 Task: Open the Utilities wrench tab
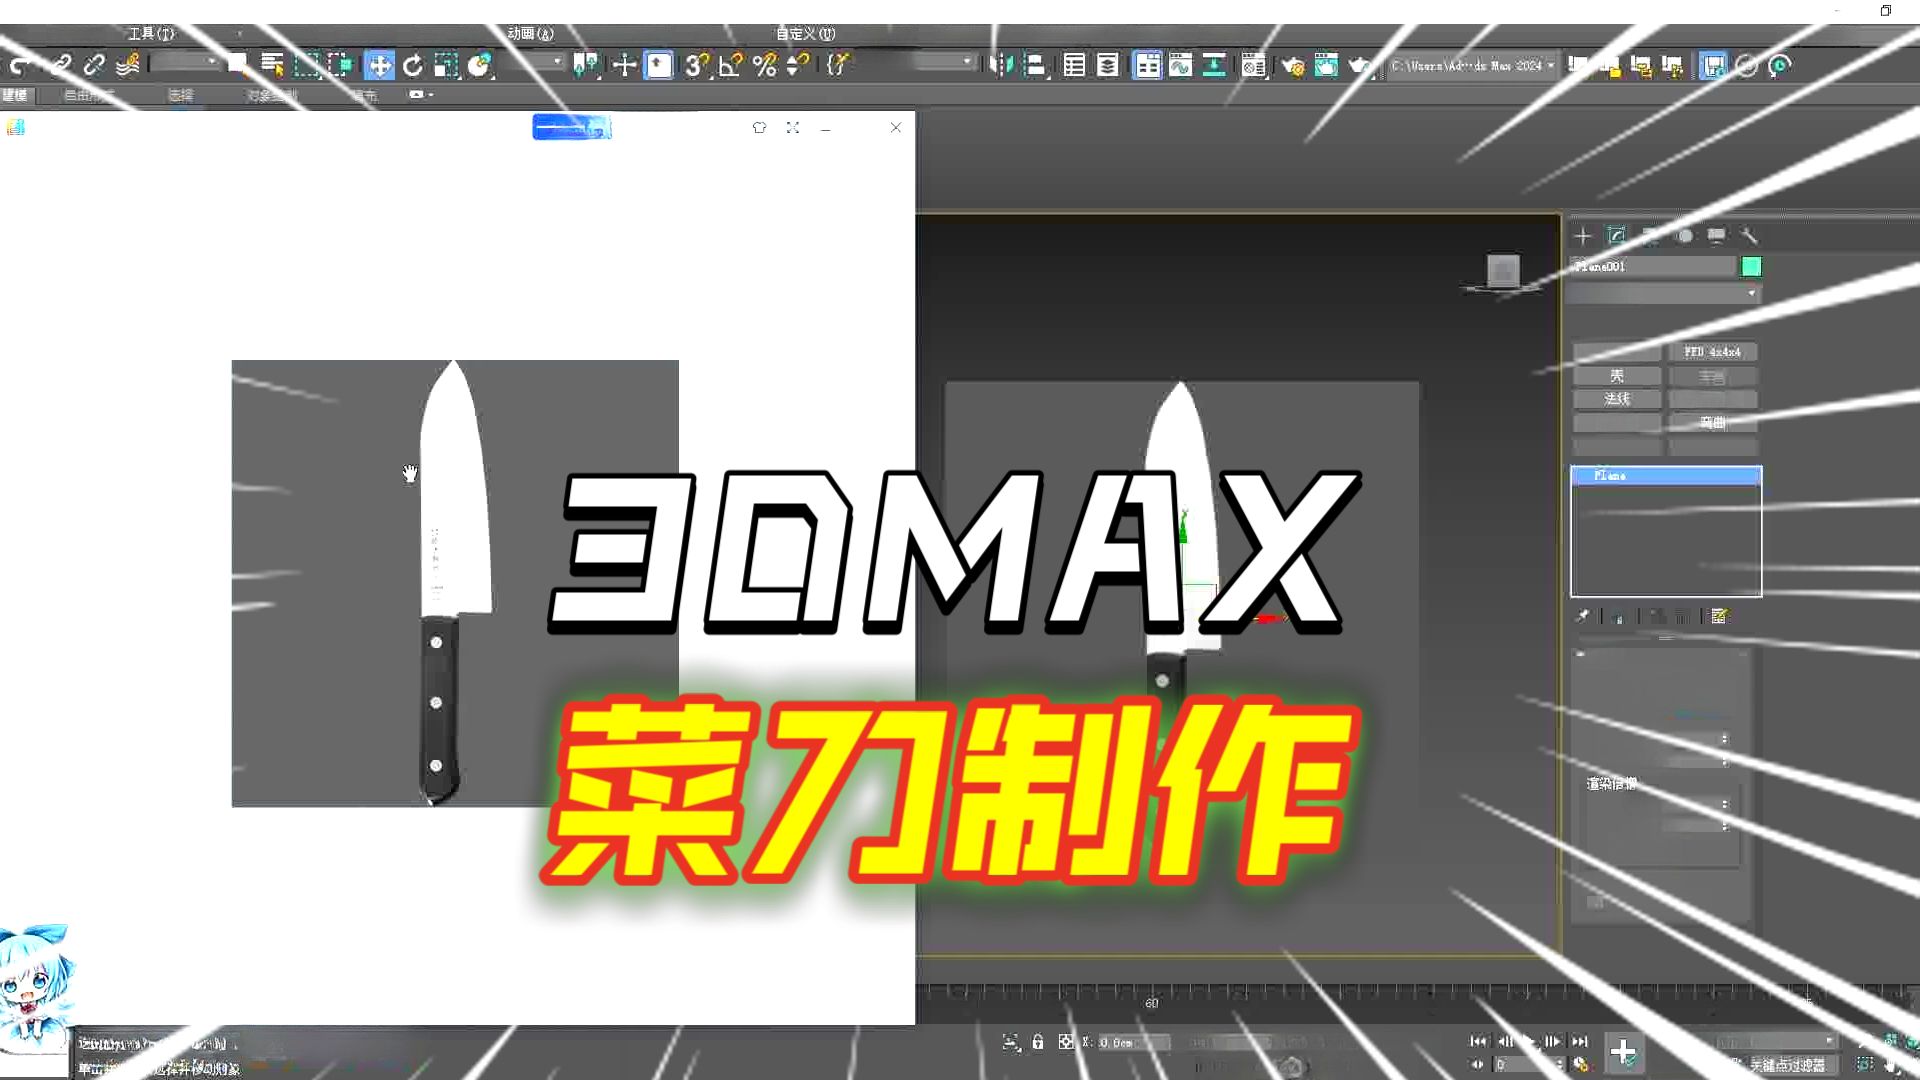(1749, 236)
